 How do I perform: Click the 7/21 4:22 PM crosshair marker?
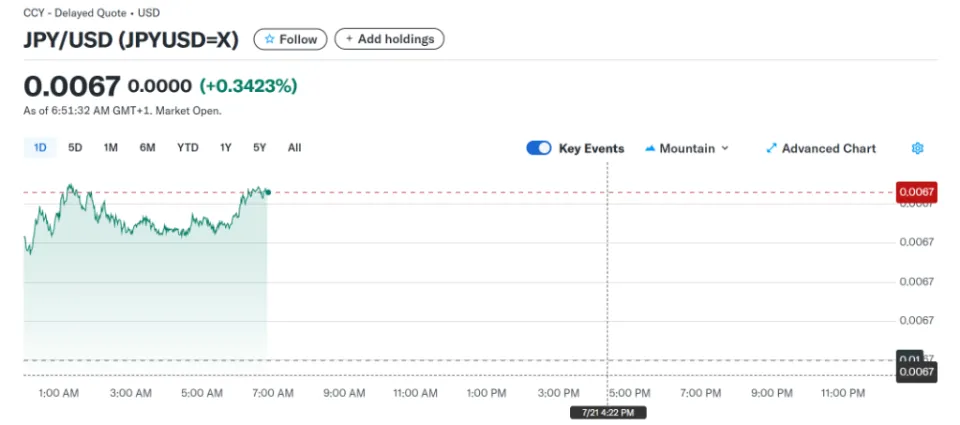tap(608, 412)
